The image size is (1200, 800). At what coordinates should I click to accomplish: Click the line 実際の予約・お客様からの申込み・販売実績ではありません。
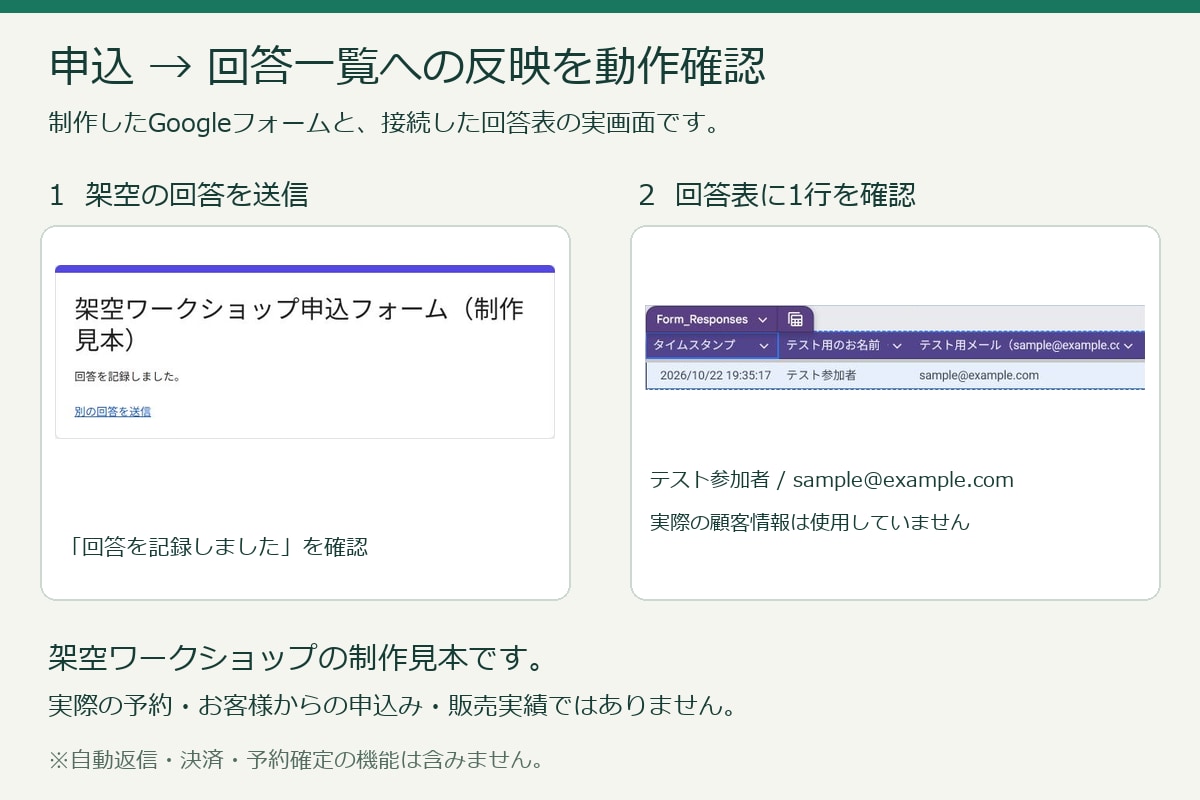[393, 706]
